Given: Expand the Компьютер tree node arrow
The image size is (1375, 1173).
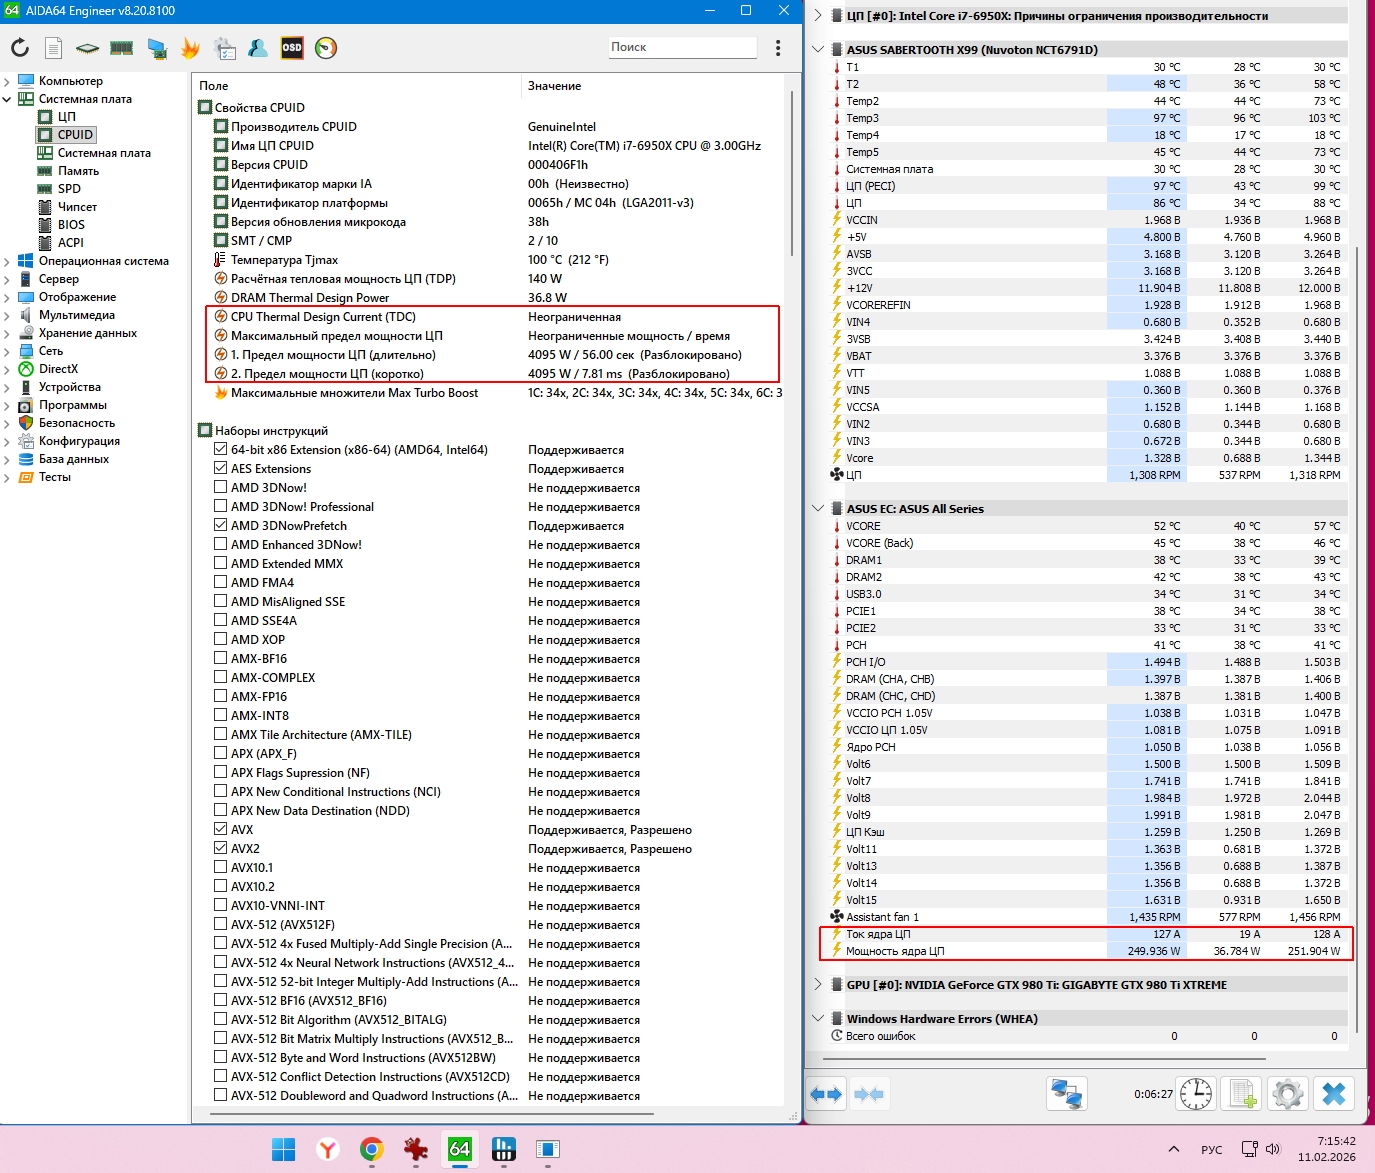Looking at the screenshot, I should tap(7, 81).
